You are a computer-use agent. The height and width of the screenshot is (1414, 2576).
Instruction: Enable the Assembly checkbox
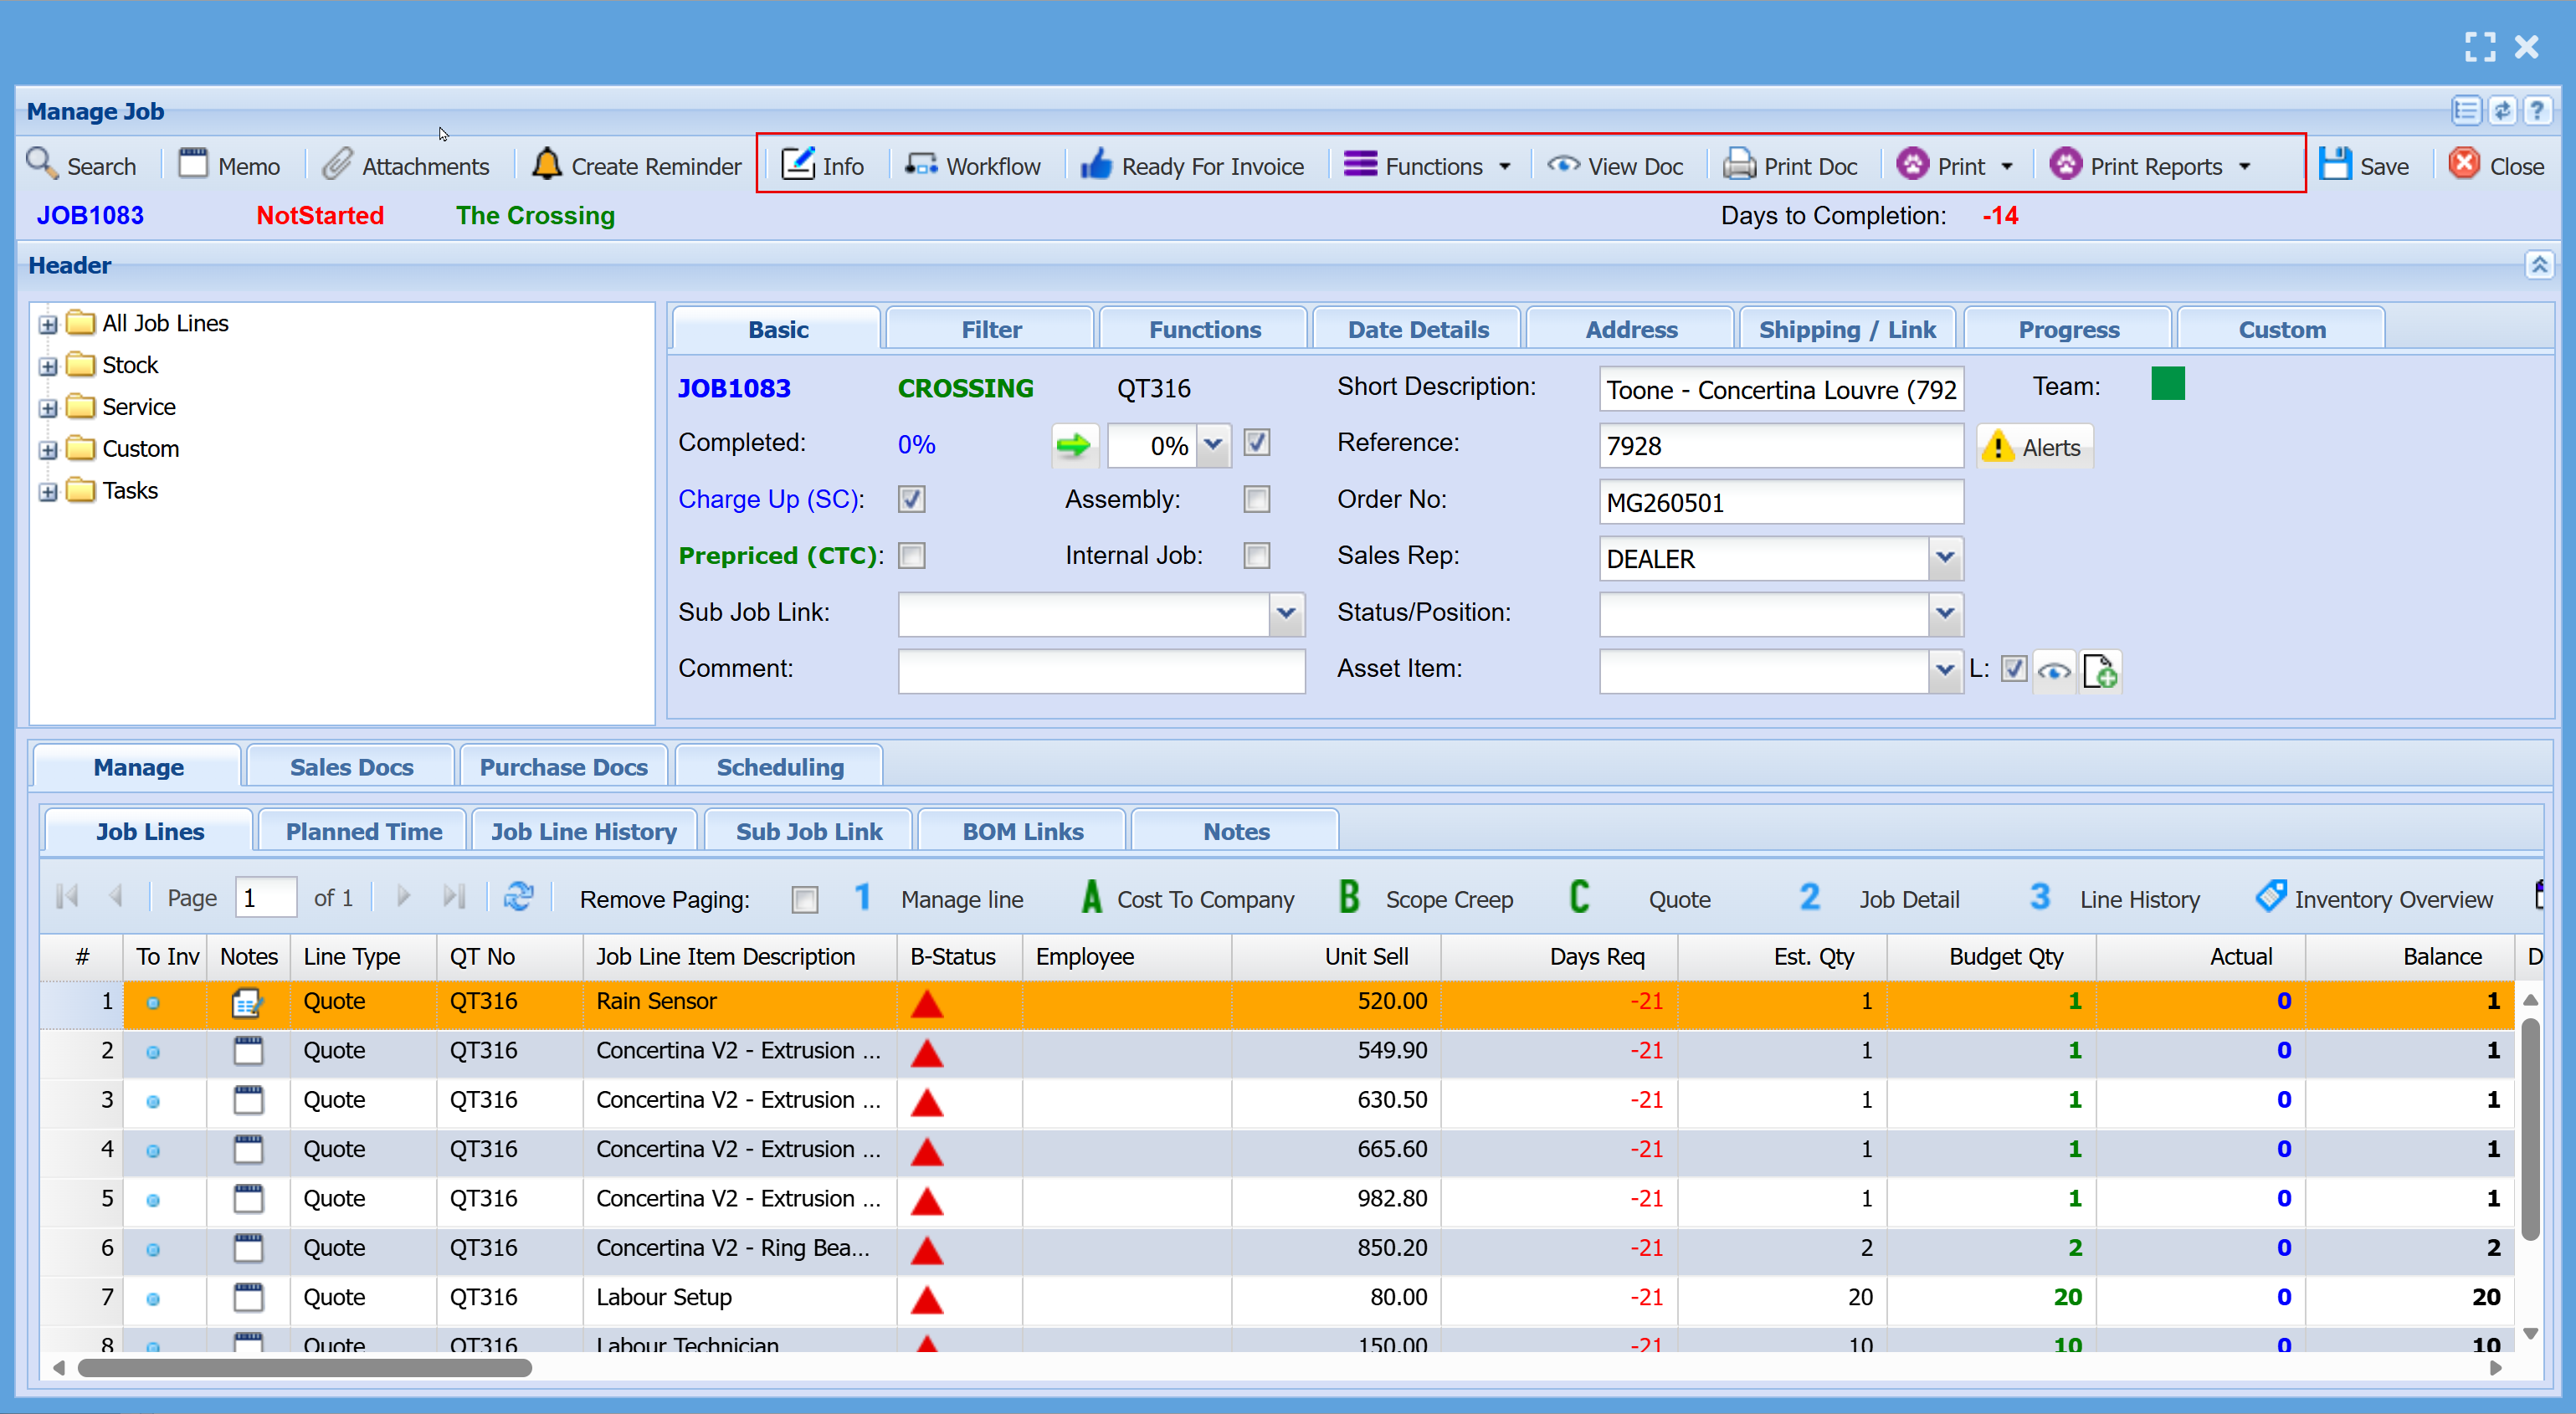coord(1257,499)
